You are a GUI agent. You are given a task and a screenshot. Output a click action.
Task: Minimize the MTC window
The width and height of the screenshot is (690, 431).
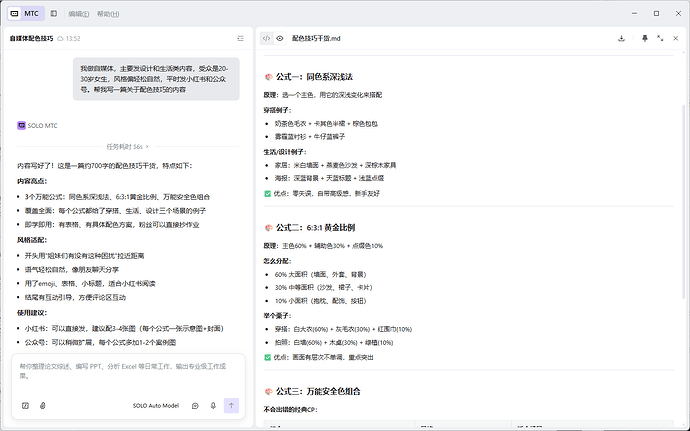coord(635,14)
